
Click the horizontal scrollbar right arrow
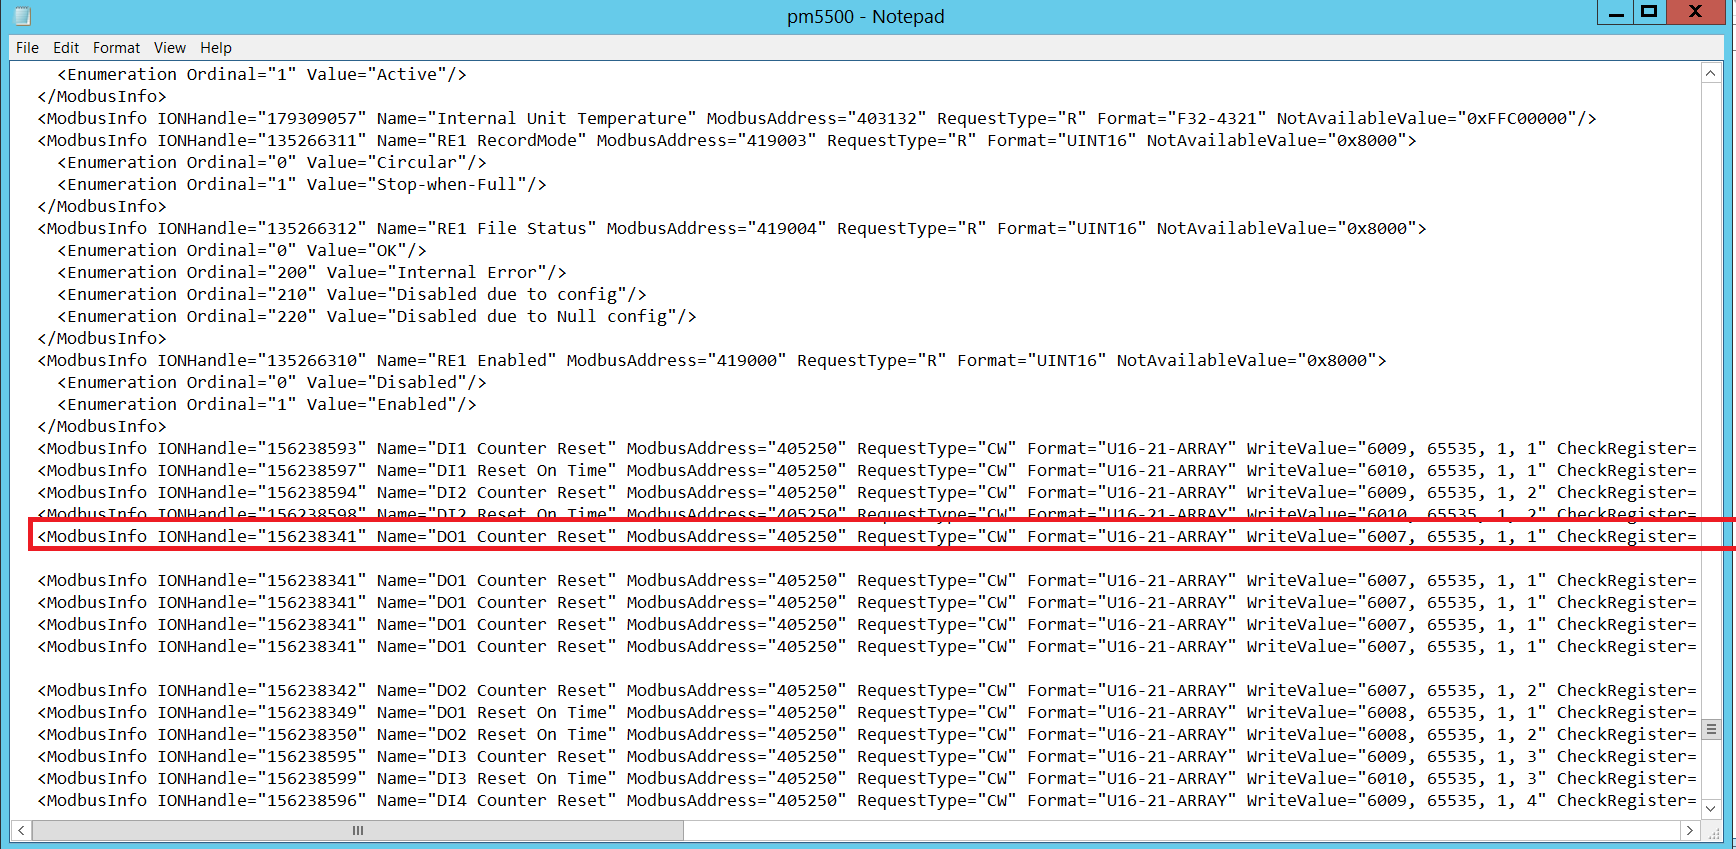(x=1690, y=831)
